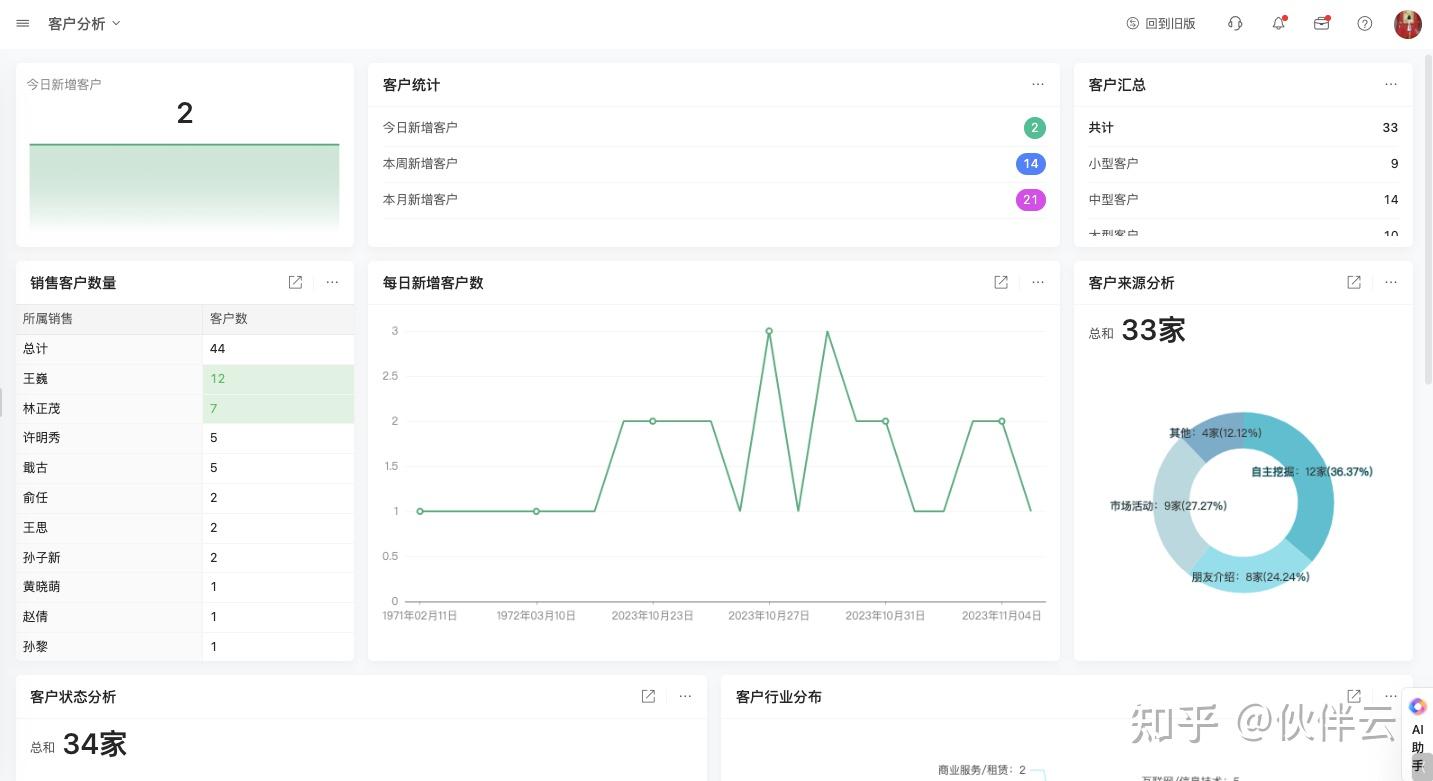Viewport: 1433px width, 781px height.
Task: Open the notifications bell
Action: tap(1278, 23)
